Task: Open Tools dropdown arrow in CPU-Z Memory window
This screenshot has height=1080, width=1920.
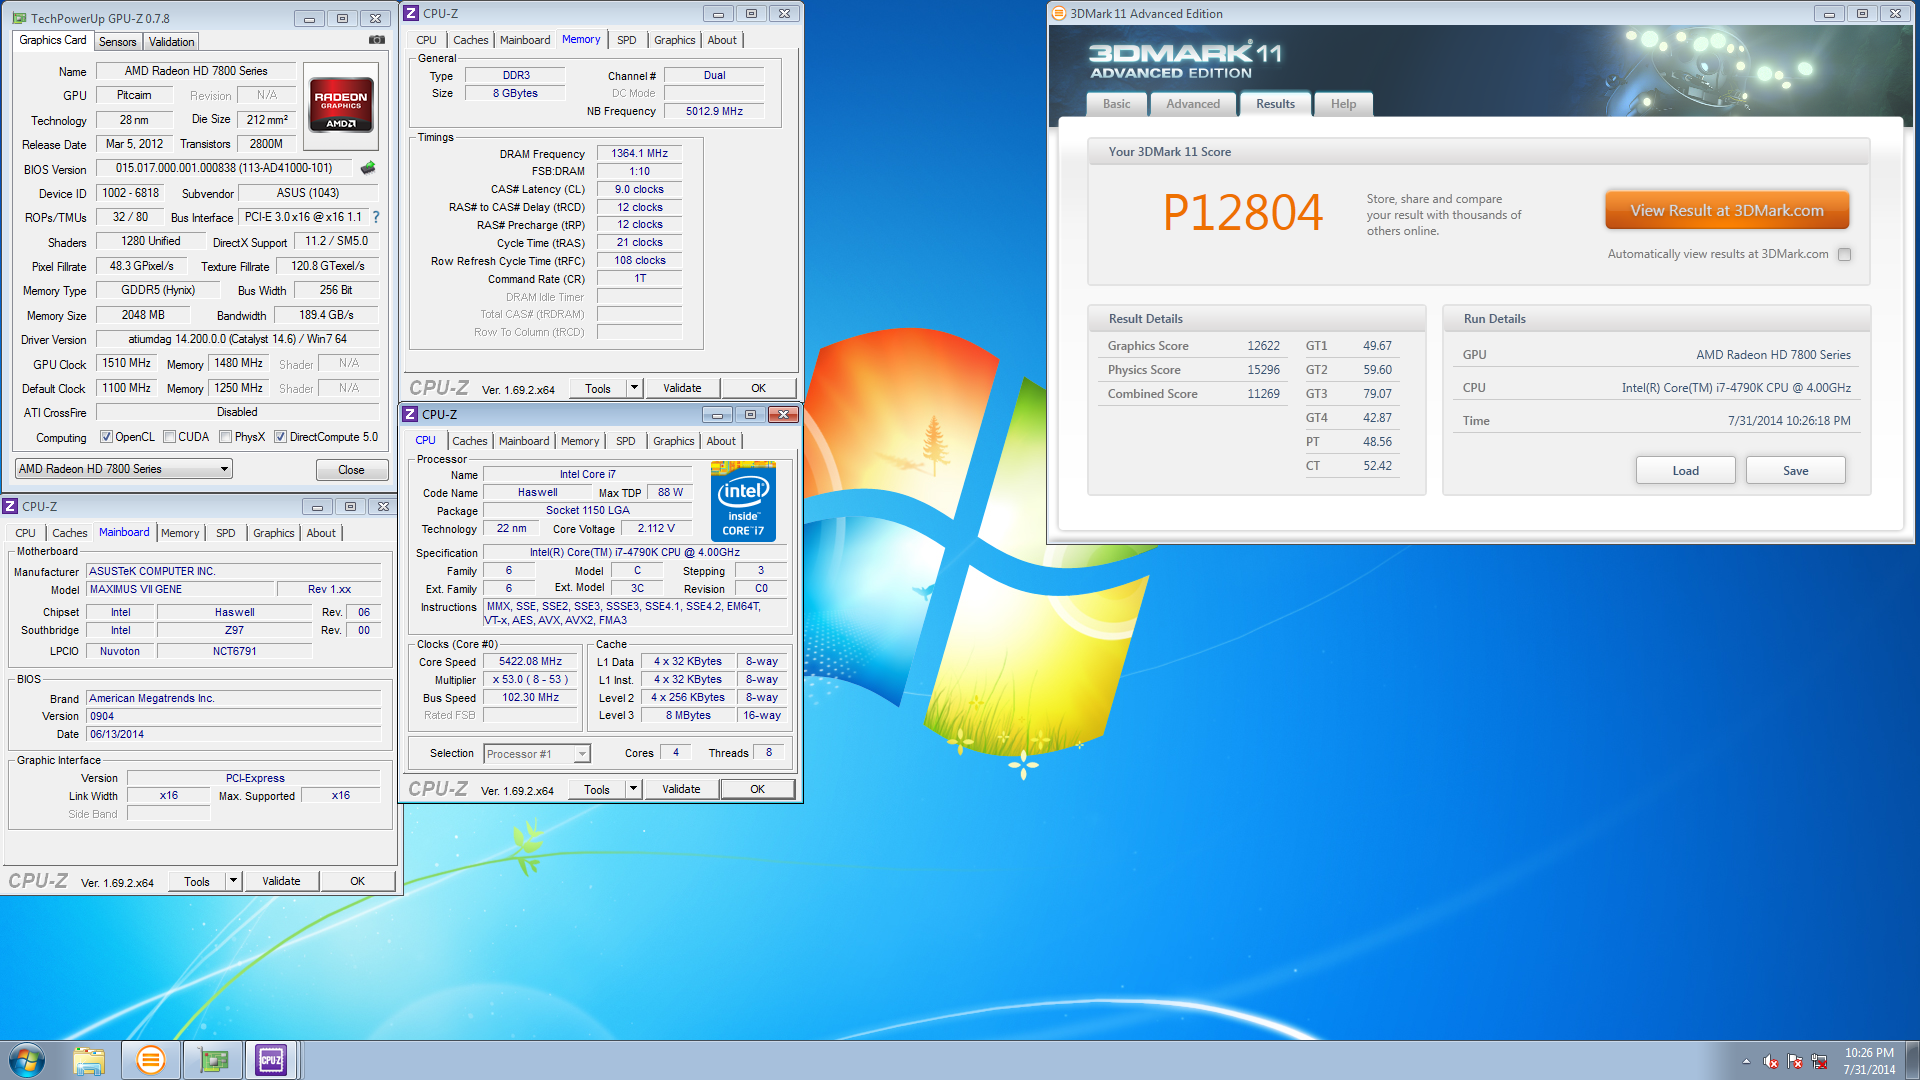Action: (x=634, y=388)
